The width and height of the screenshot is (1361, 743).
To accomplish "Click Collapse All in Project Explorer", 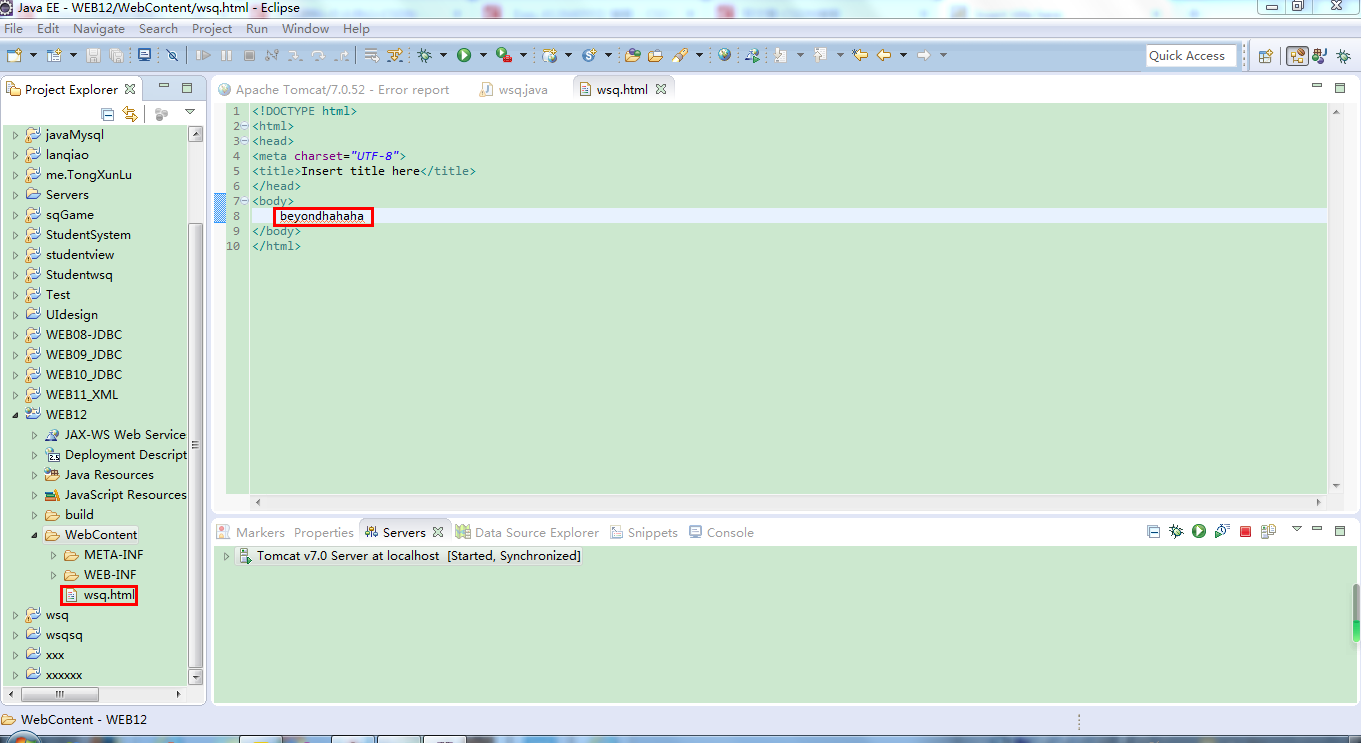I will pyautogui.click(x=108, y=114).
